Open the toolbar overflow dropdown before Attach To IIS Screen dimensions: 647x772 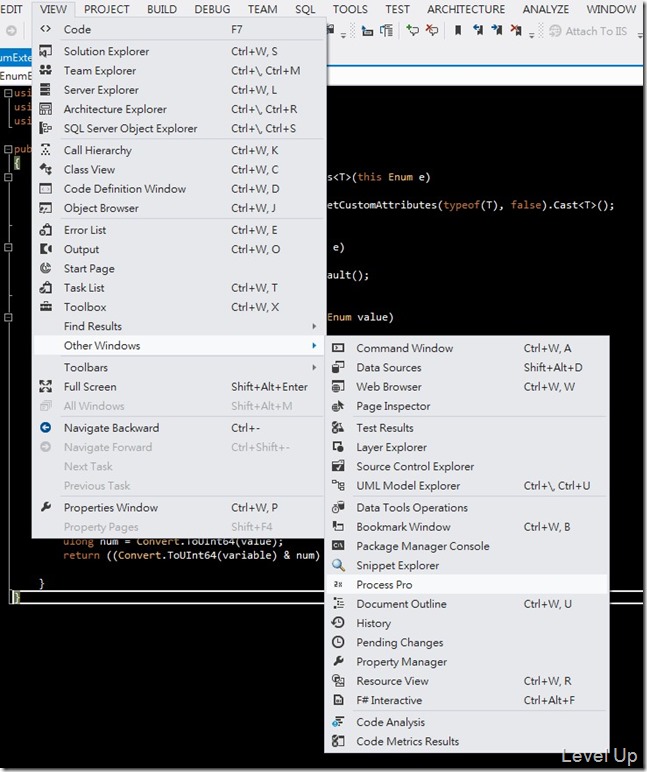click(532, 34)
